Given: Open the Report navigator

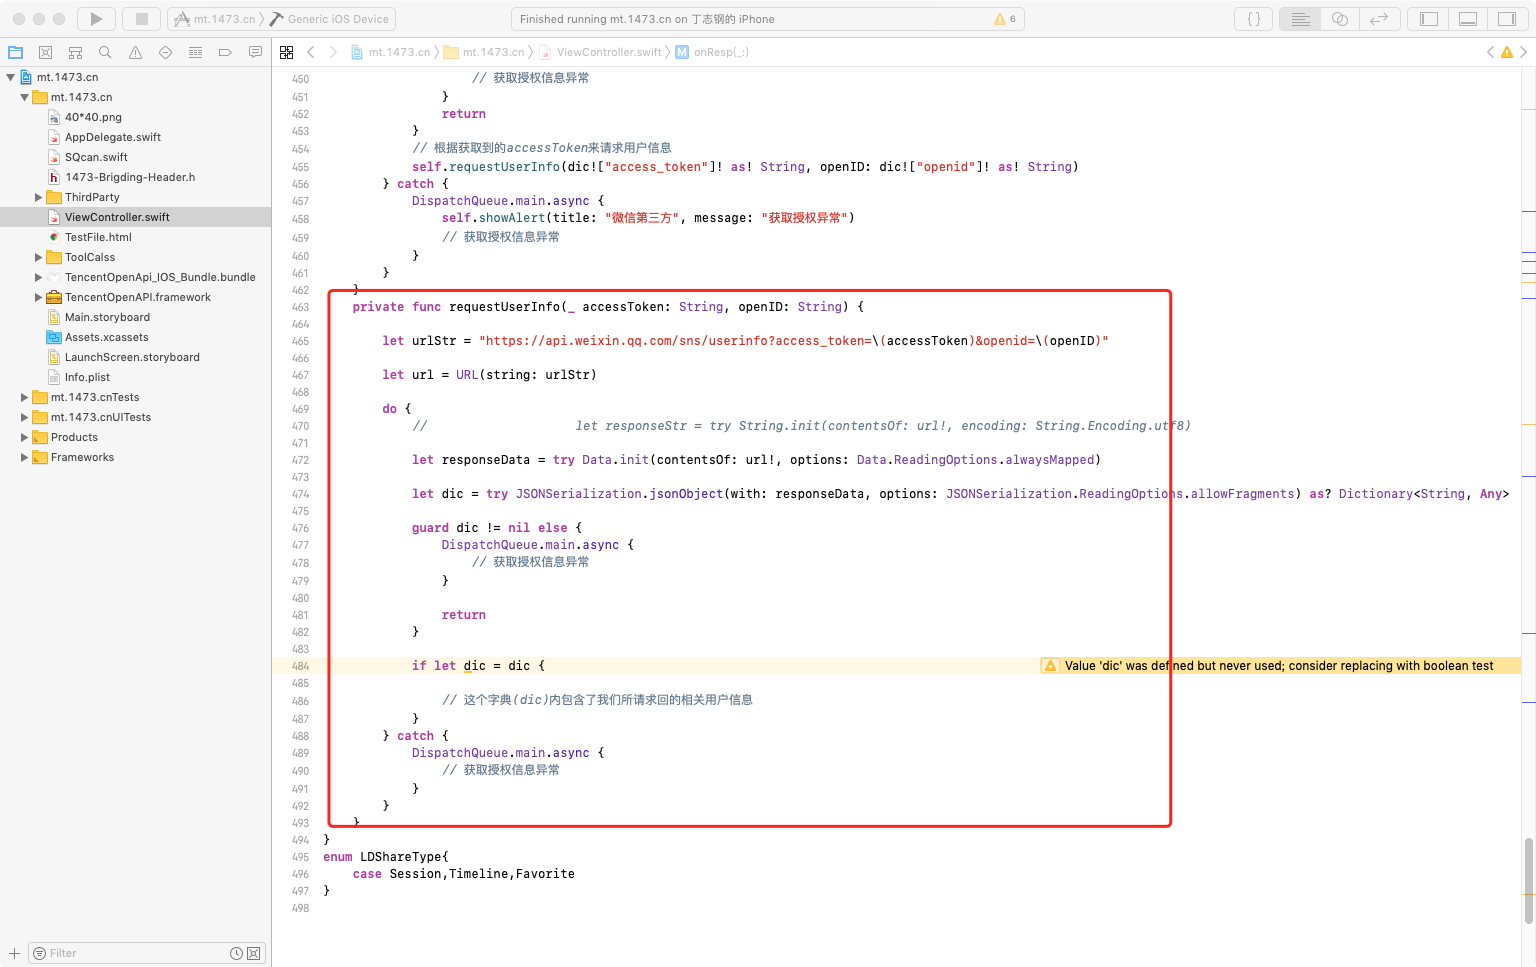Looking at the screenshot, I should tap(255, 52).
